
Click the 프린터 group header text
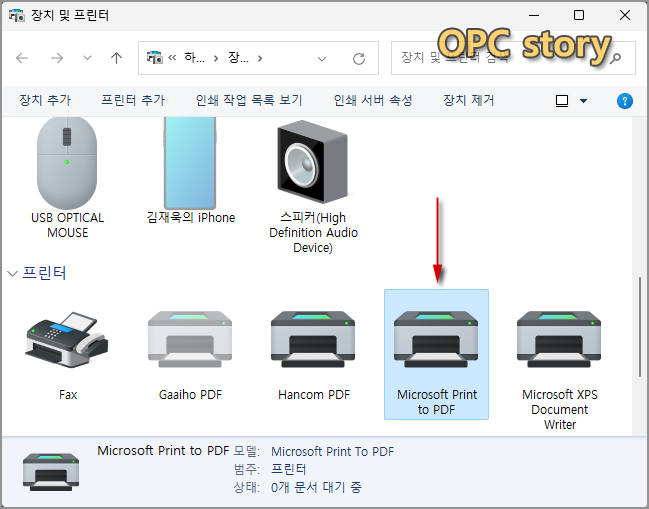(44, 273)
